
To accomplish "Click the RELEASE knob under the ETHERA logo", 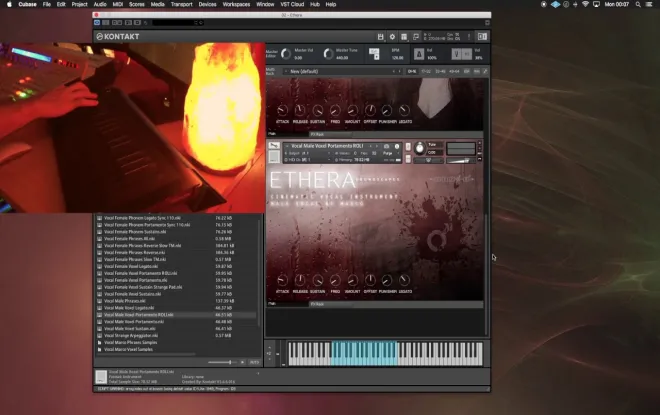I will click(x=300, y=280).
